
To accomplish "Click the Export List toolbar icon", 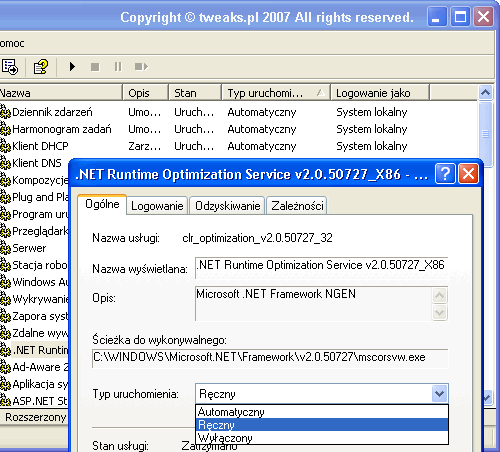I will [10, 67].
